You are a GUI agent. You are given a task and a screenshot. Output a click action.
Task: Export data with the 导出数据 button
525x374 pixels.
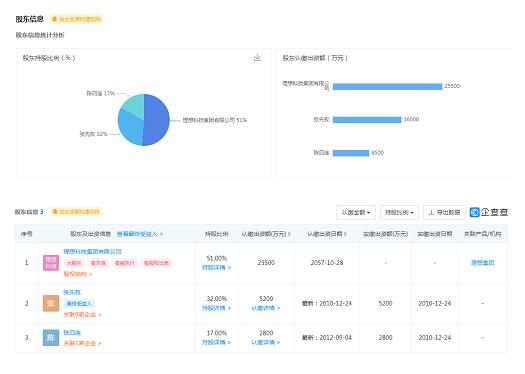444,213
